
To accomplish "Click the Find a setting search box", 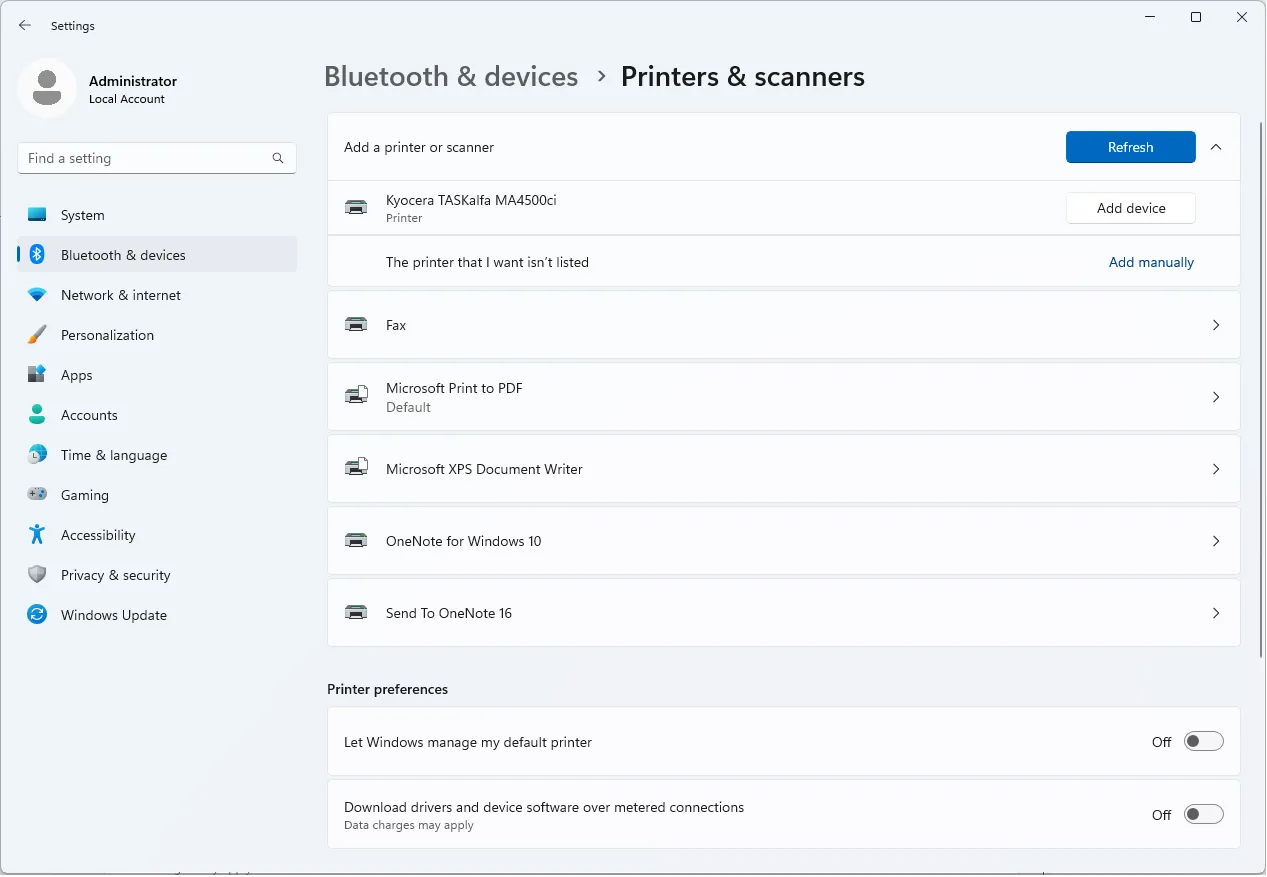I will [x=145, y=158].
